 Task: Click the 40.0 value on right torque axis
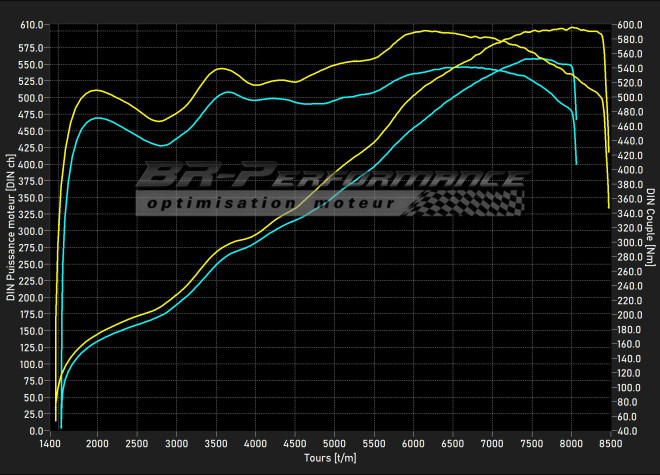coord(626,430)
